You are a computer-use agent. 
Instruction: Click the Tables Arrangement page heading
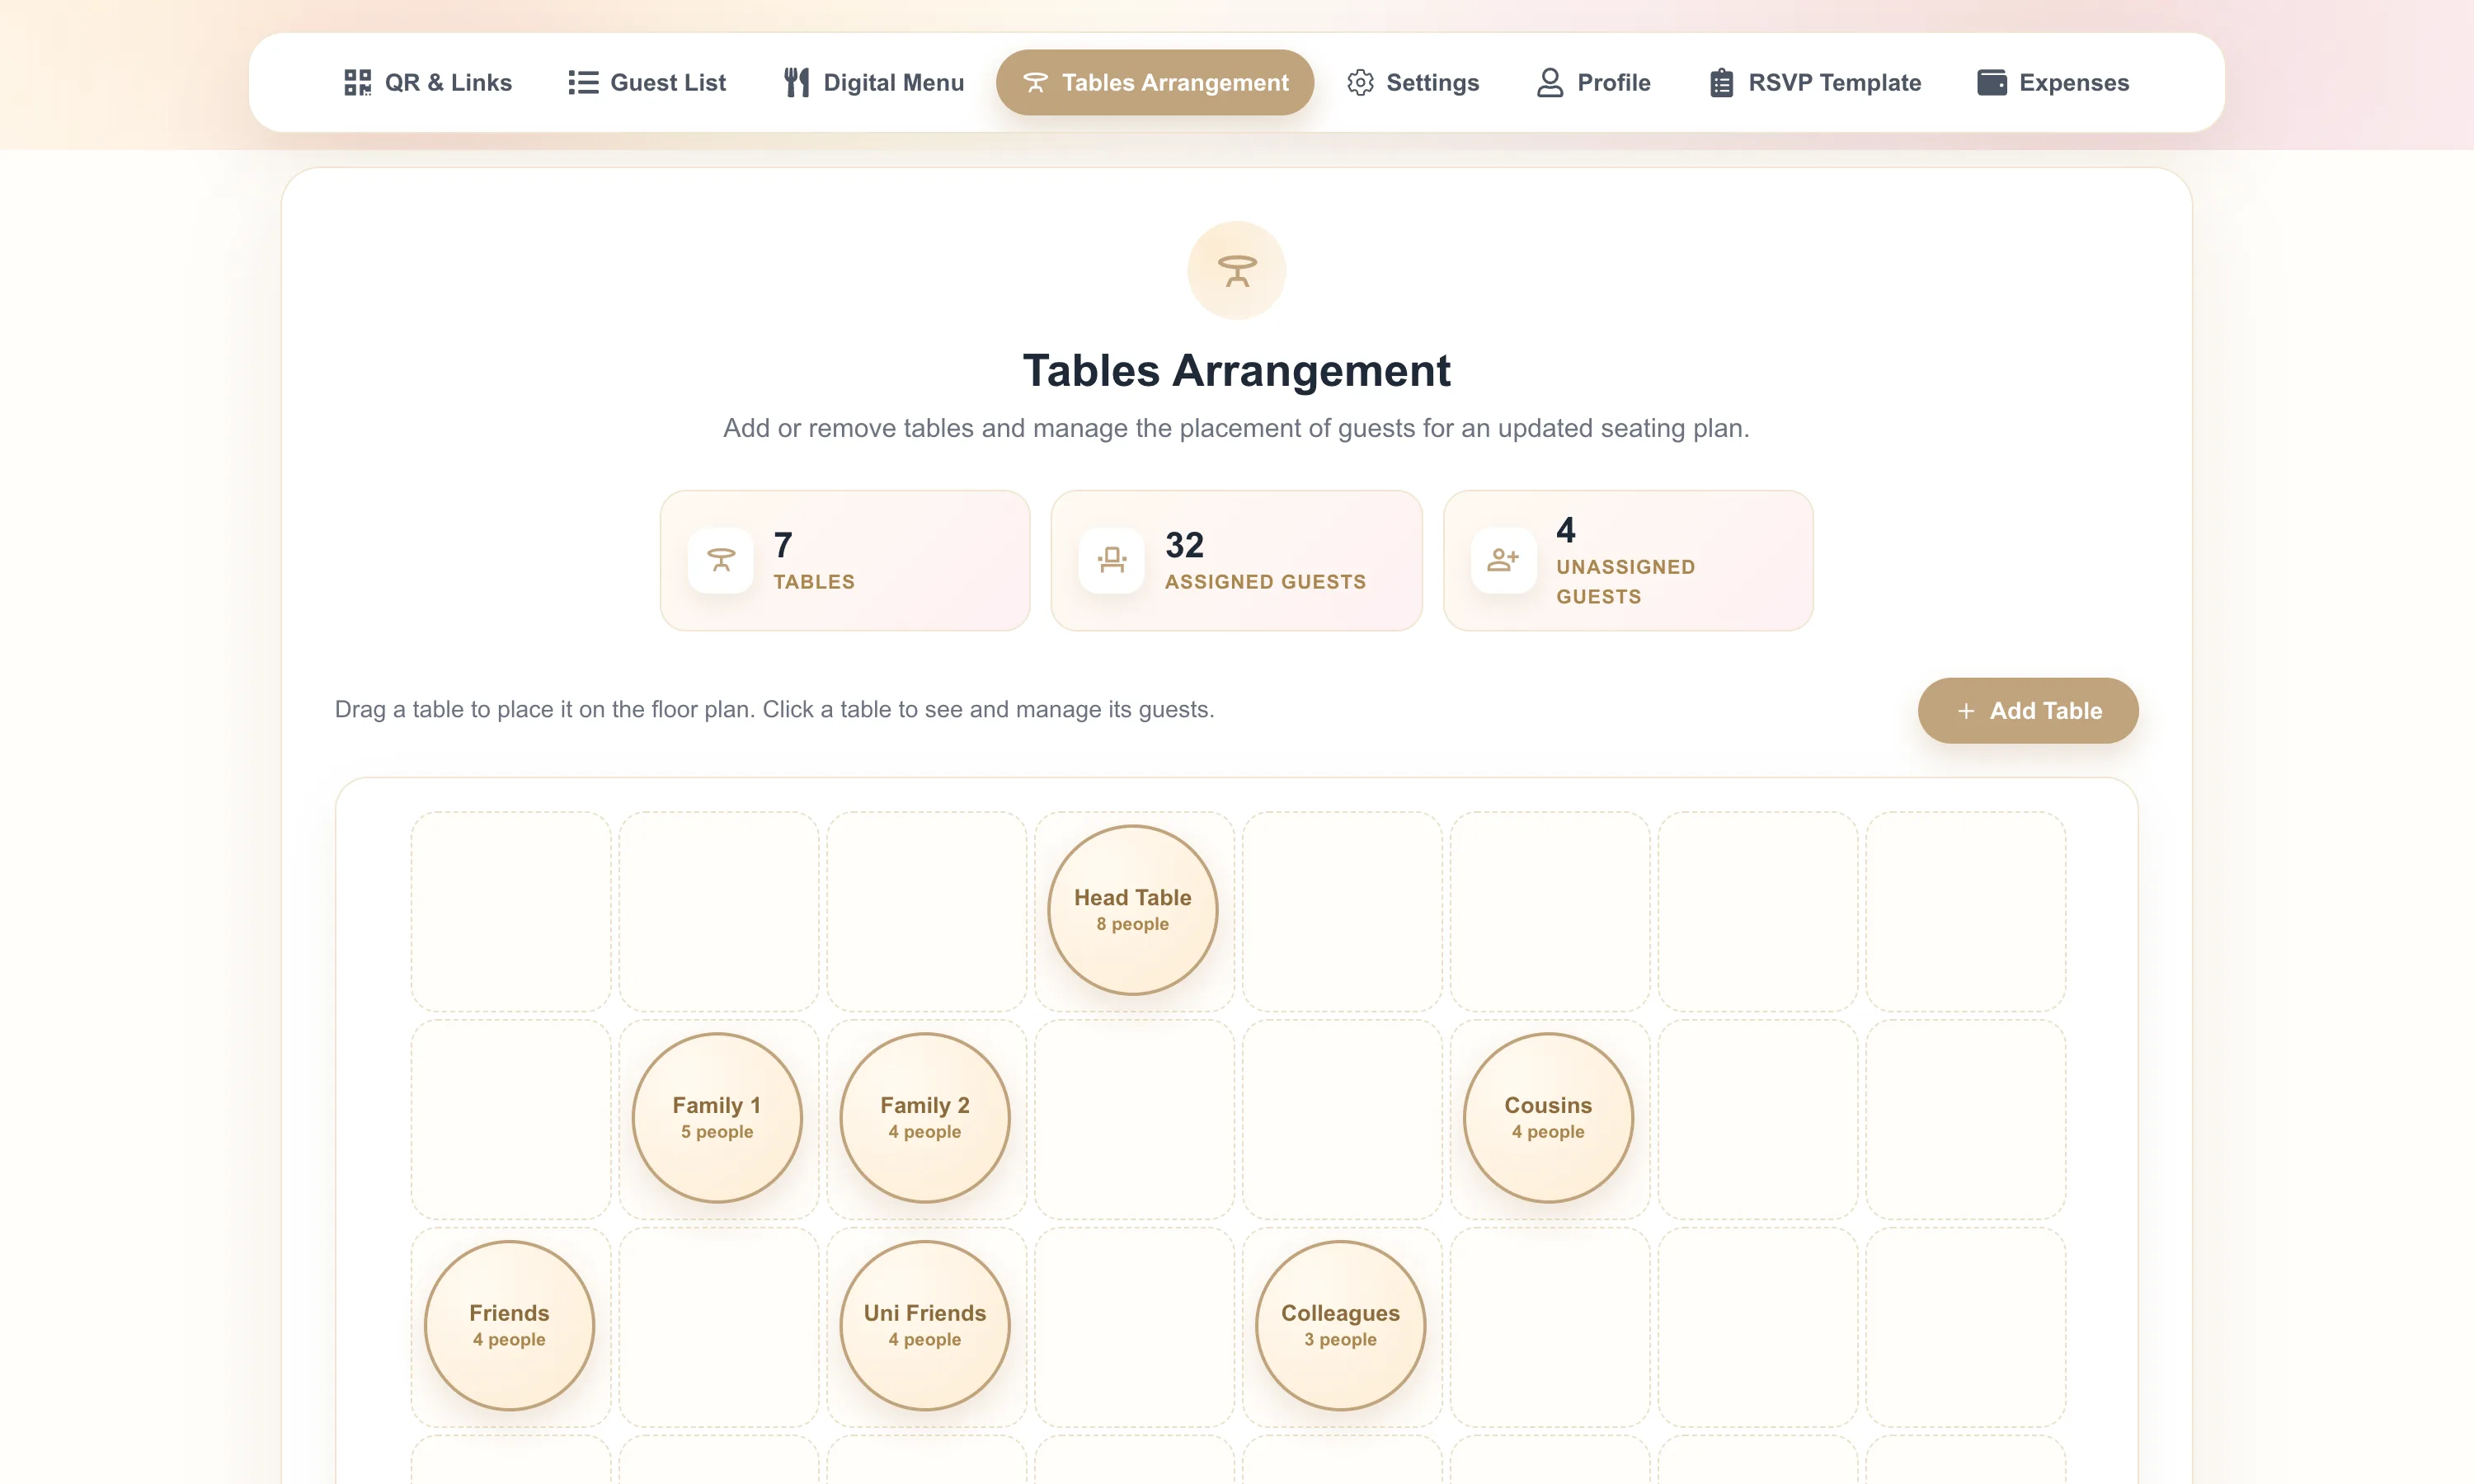tap(1236, 371)
